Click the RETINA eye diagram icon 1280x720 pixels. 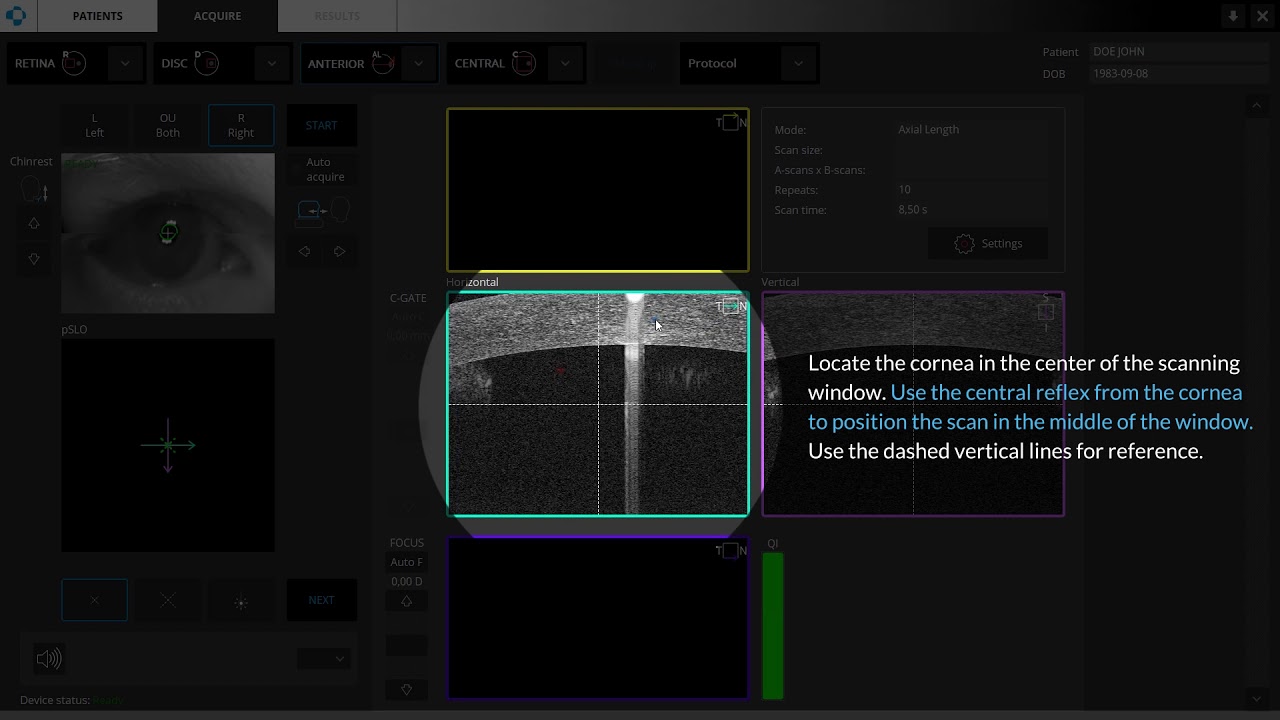tap(74, 63)
